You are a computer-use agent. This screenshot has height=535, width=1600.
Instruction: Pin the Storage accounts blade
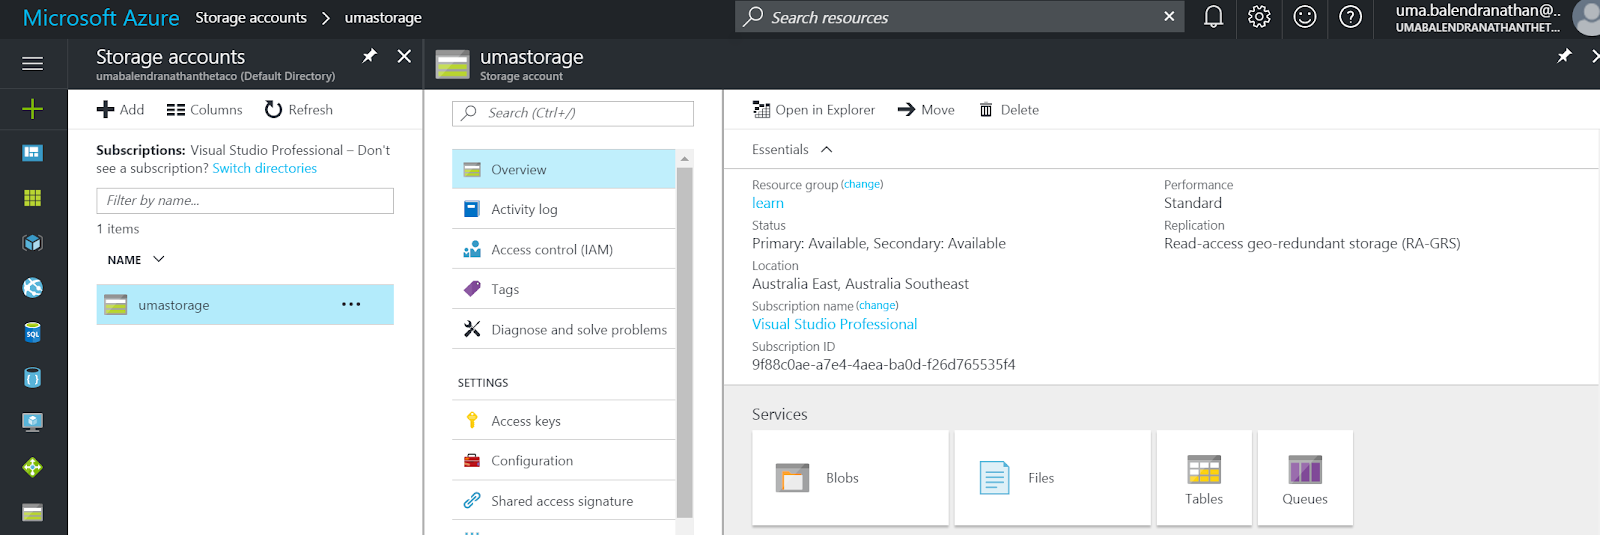point(369,56)
